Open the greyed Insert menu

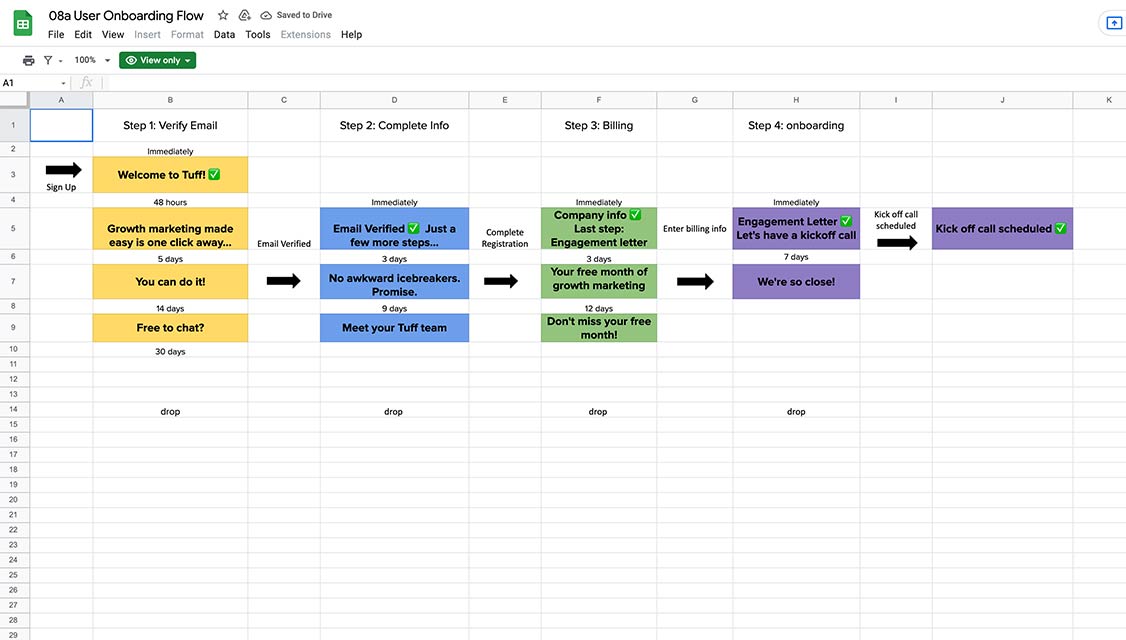[147, 34]
